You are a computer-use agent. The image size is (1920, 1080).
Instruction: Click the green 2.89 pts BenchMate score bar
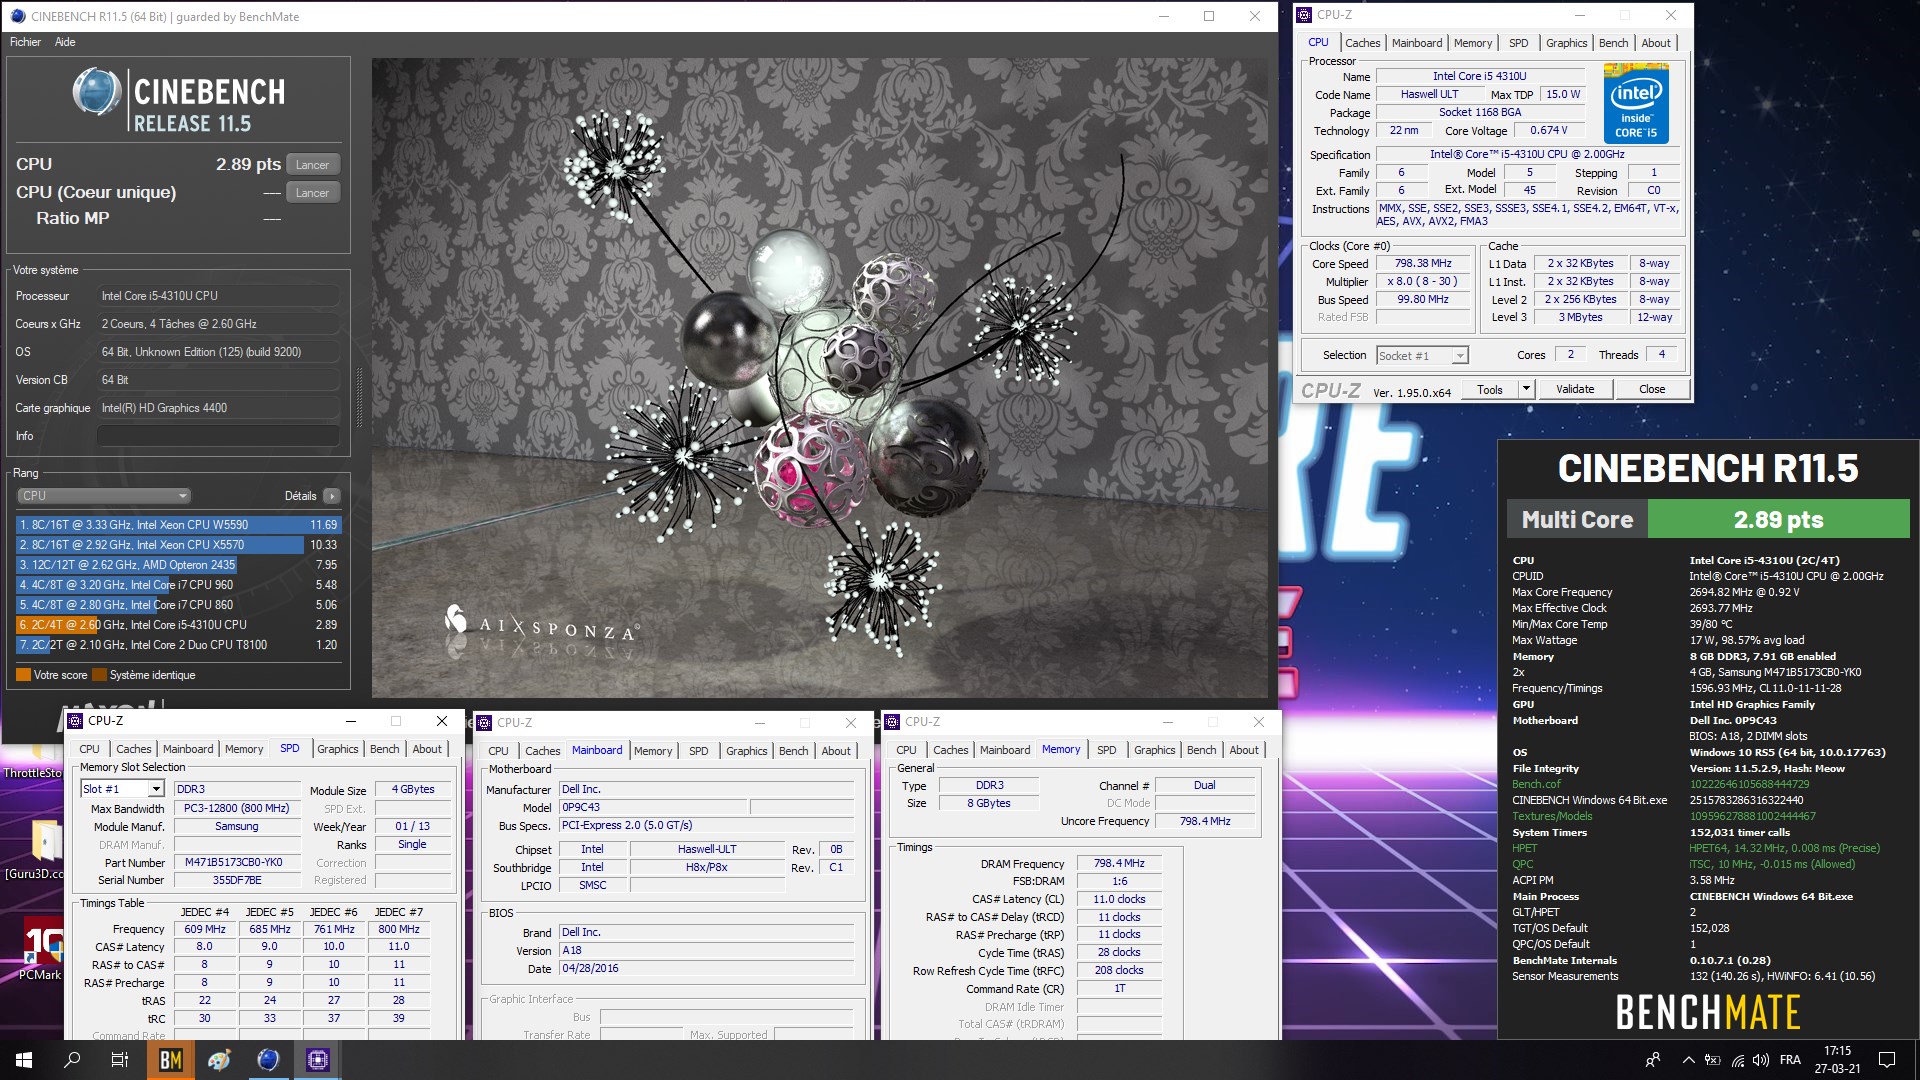1778,520
